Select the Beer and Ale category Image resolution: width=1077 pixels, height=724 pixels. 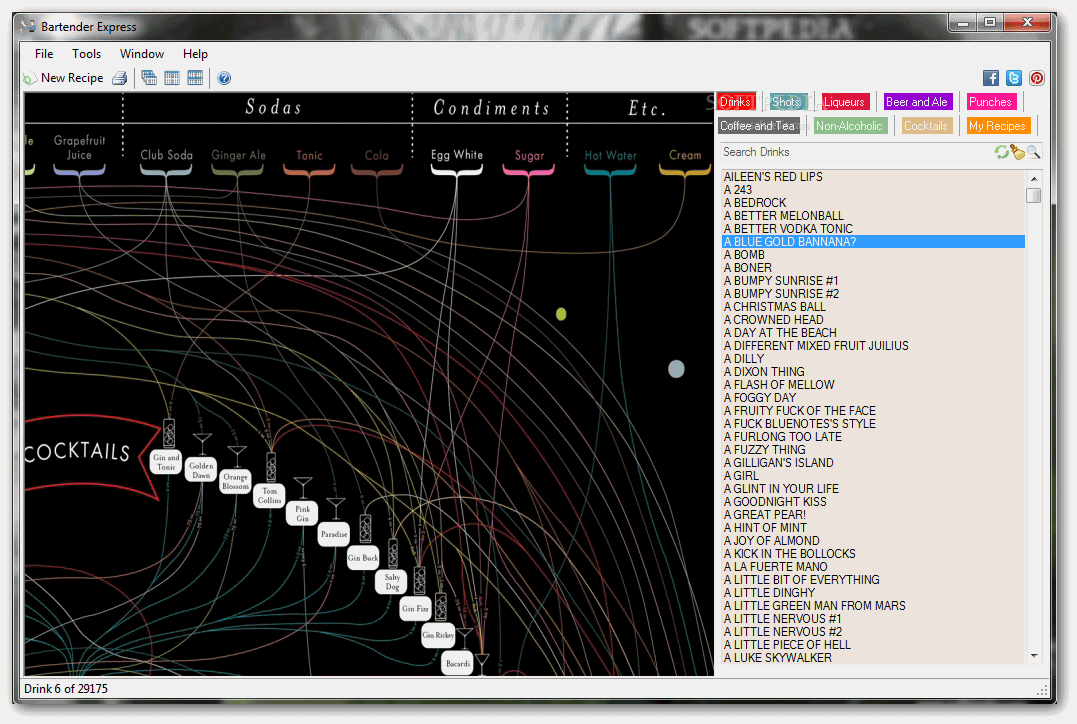tap(916, 102)
